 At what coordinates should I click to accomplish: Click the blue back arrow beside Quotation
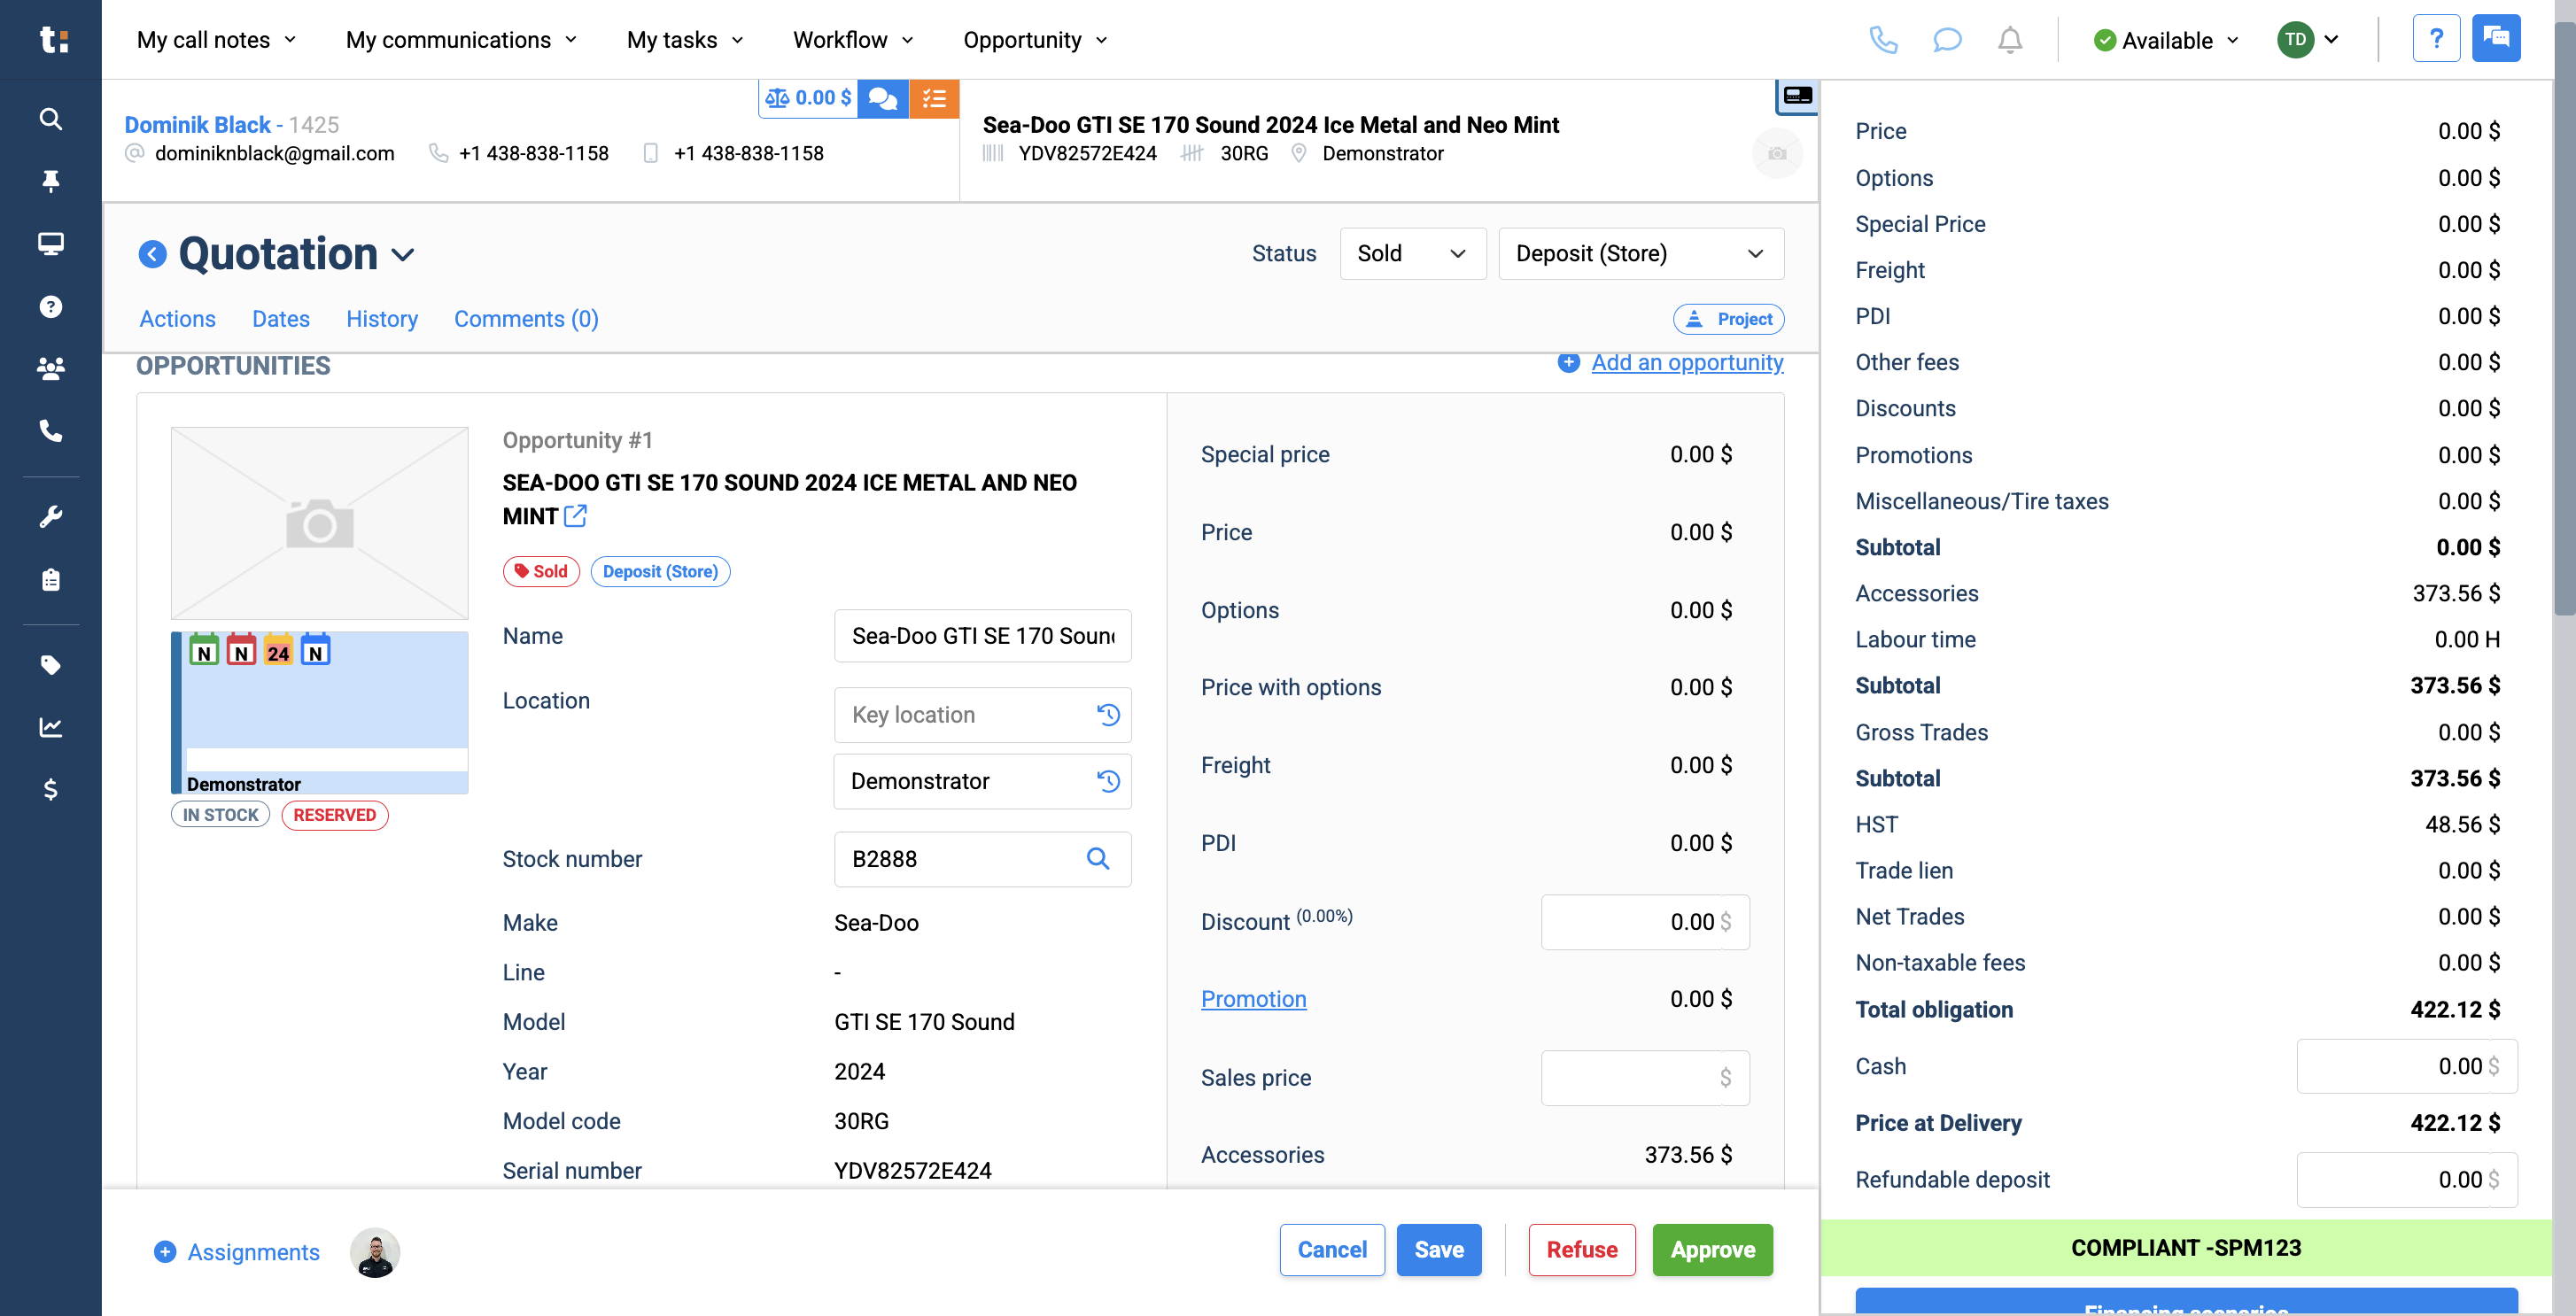click(152, 254)
